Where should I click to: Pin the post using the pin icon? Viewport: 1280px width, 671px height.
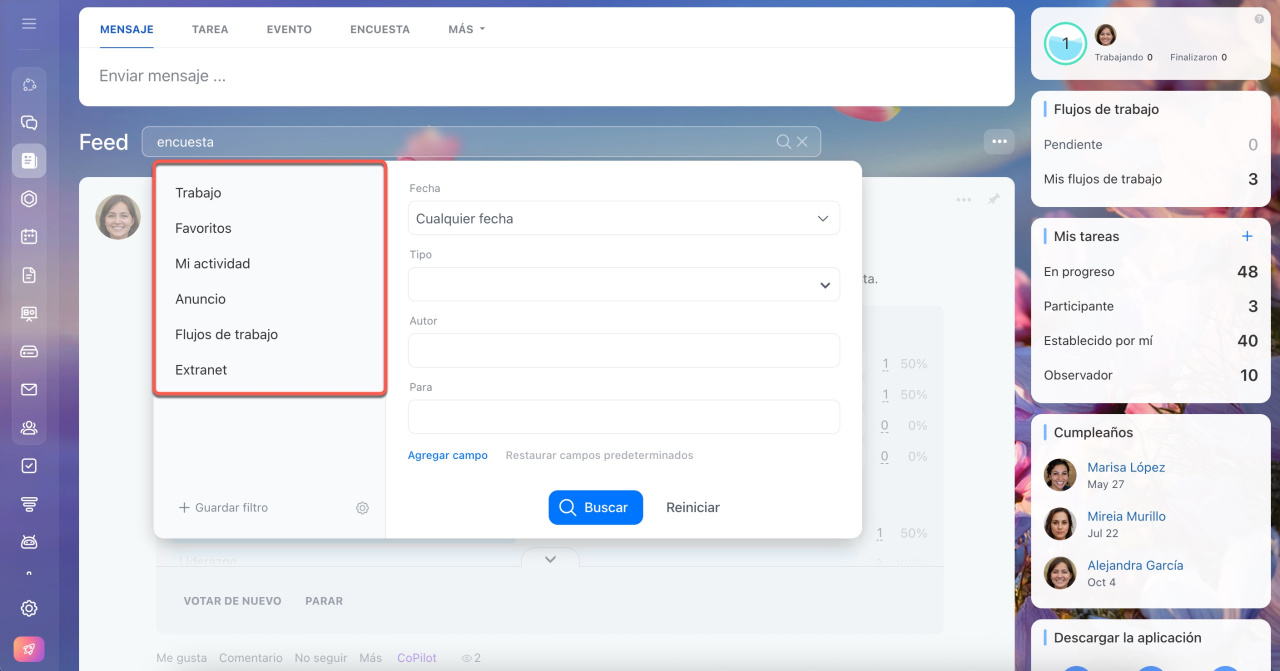pos(993,199)
